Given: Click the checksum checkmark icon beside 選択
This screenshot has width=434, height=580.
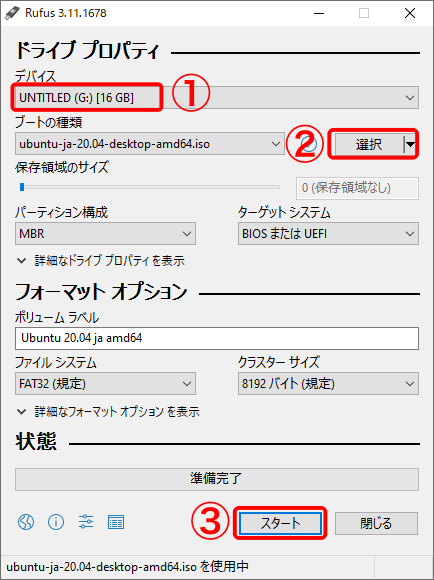Looking at the screenshot, I should point(309,144).
